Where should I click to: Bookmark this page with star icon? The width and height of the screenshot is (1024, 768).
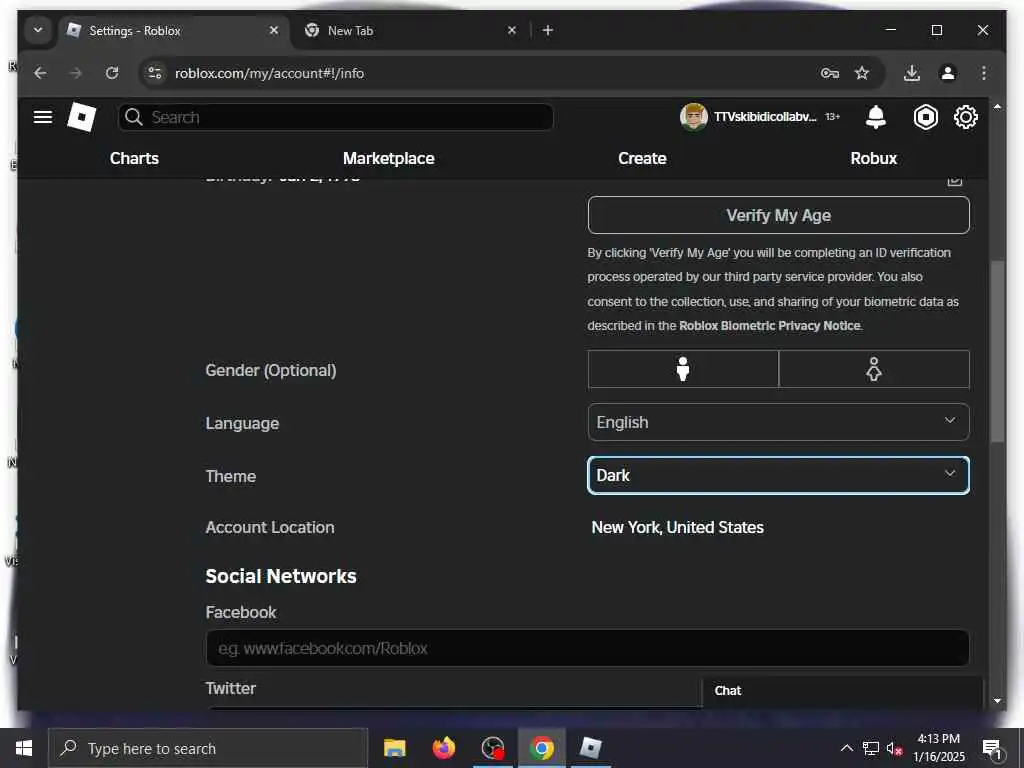point(862,73)
